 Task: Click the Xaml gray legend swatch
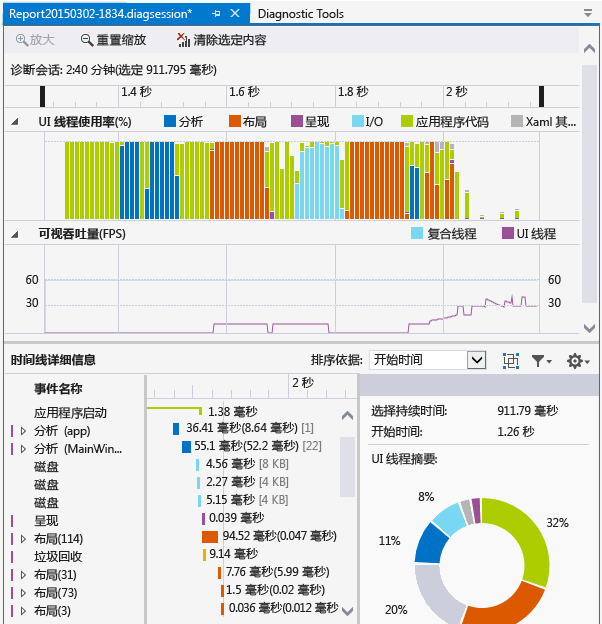(516, 121)
